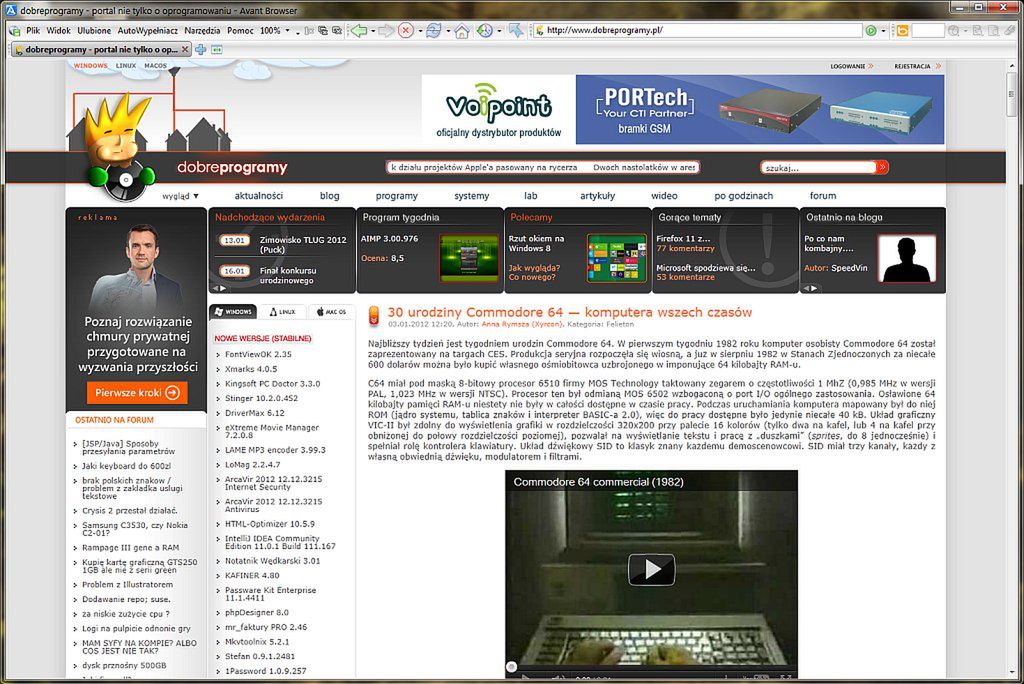Click the Refresh page icon
Image resolution: width=1024 pixels, height=684 pixels.
434,31
